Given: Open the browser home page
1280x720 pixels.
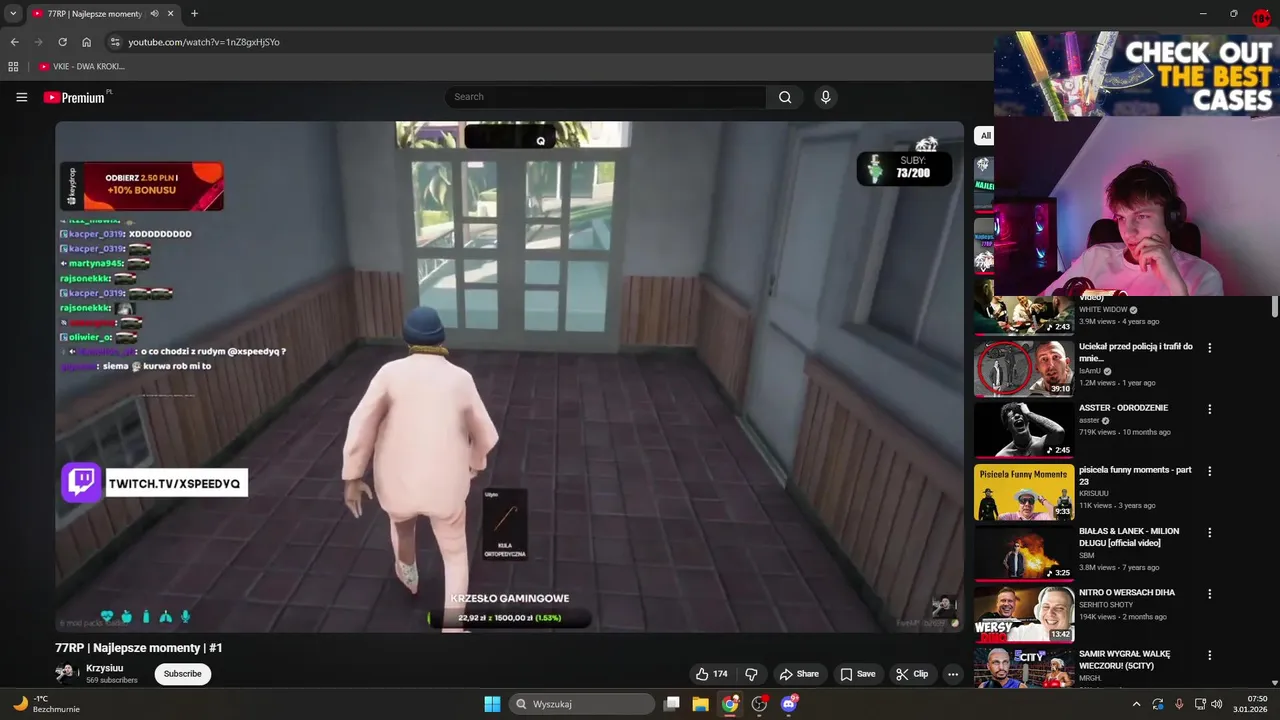Looking at the screenshot, I should [x=87, y=42].
